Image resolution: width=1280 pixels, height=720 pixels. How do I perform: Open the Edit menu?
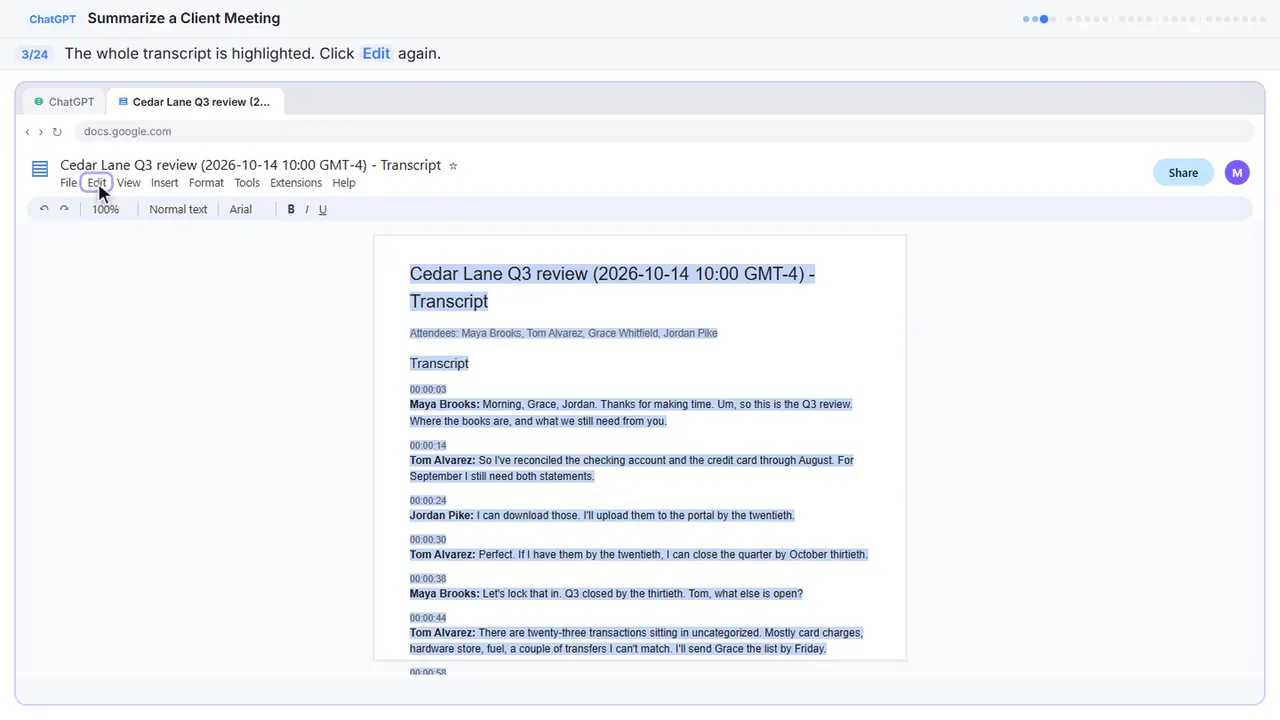pyautogui.click(x=96, y=183)
